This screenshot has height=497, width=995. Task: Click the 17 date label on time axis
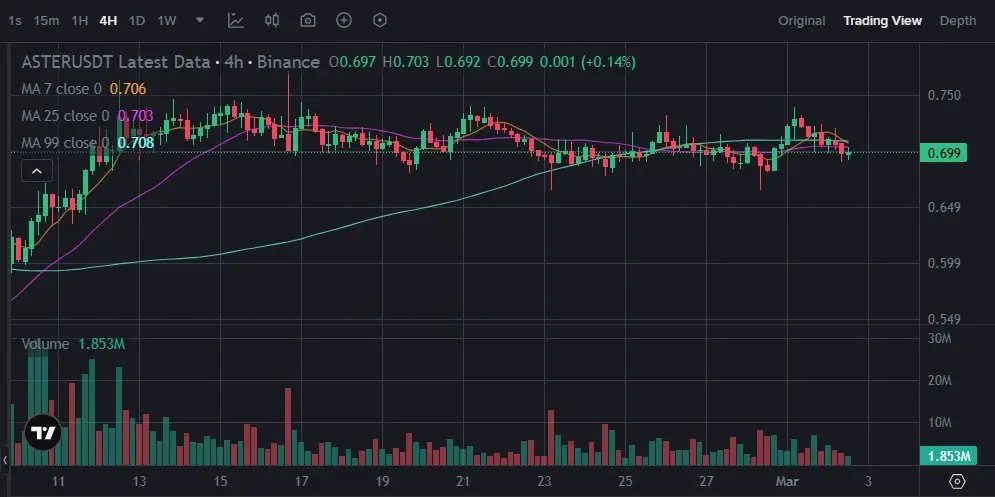(x=301, y=480)
